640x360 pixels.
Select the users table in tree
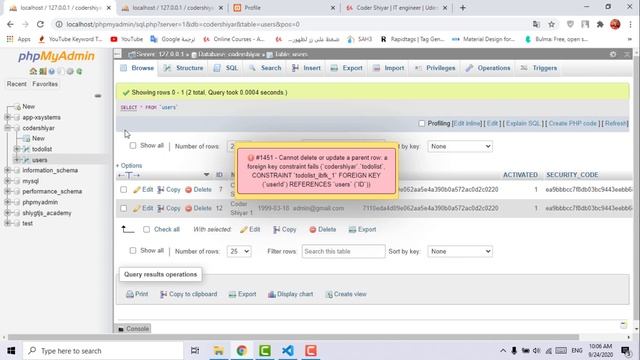[x=40, y=160]
